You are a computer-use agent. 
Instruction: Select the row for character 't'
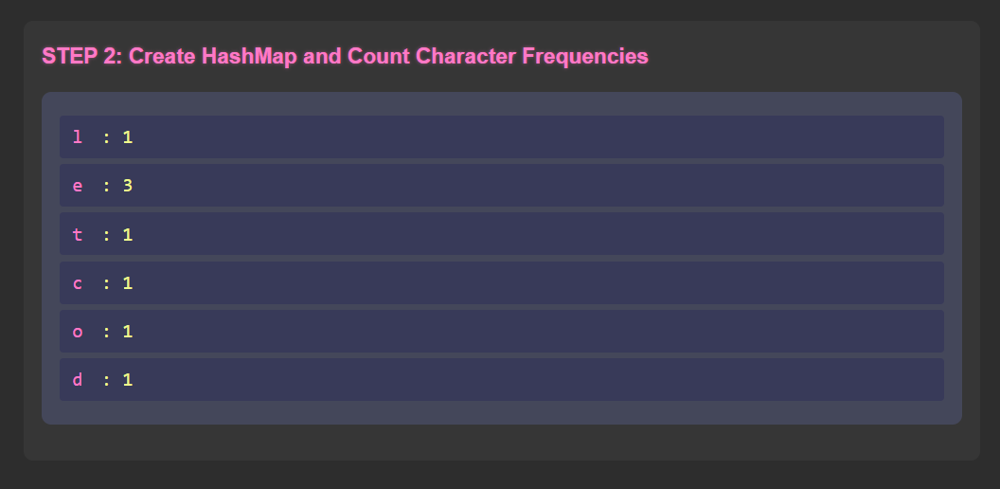(x=501, y=234)
